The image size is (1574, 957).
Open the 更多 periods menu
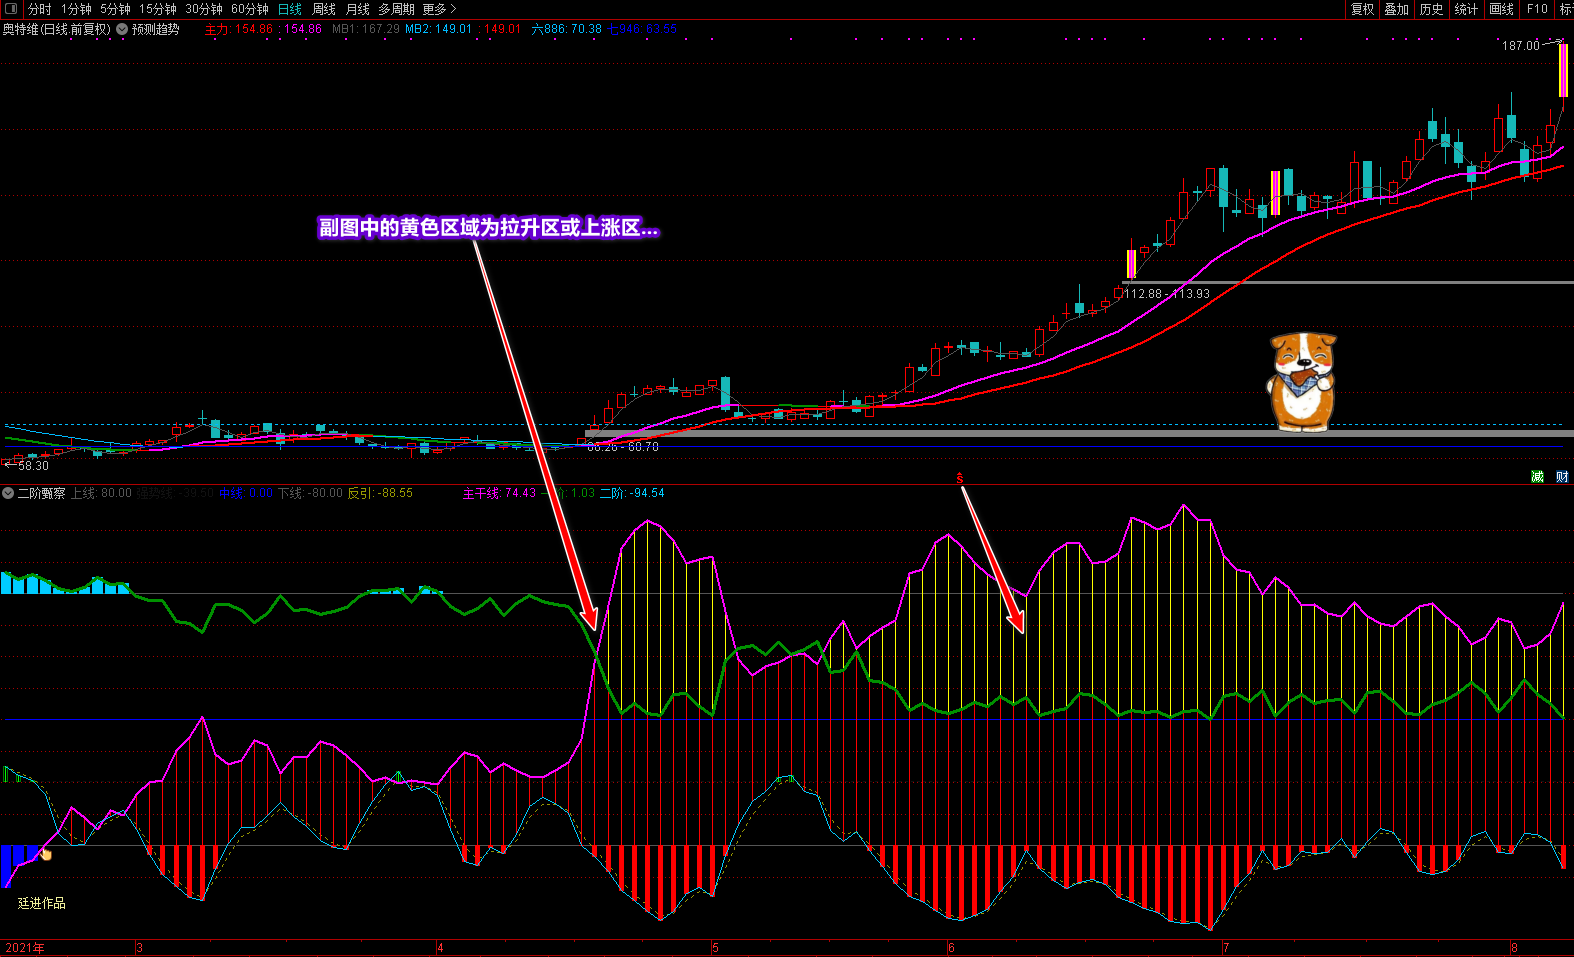point(438,9)
